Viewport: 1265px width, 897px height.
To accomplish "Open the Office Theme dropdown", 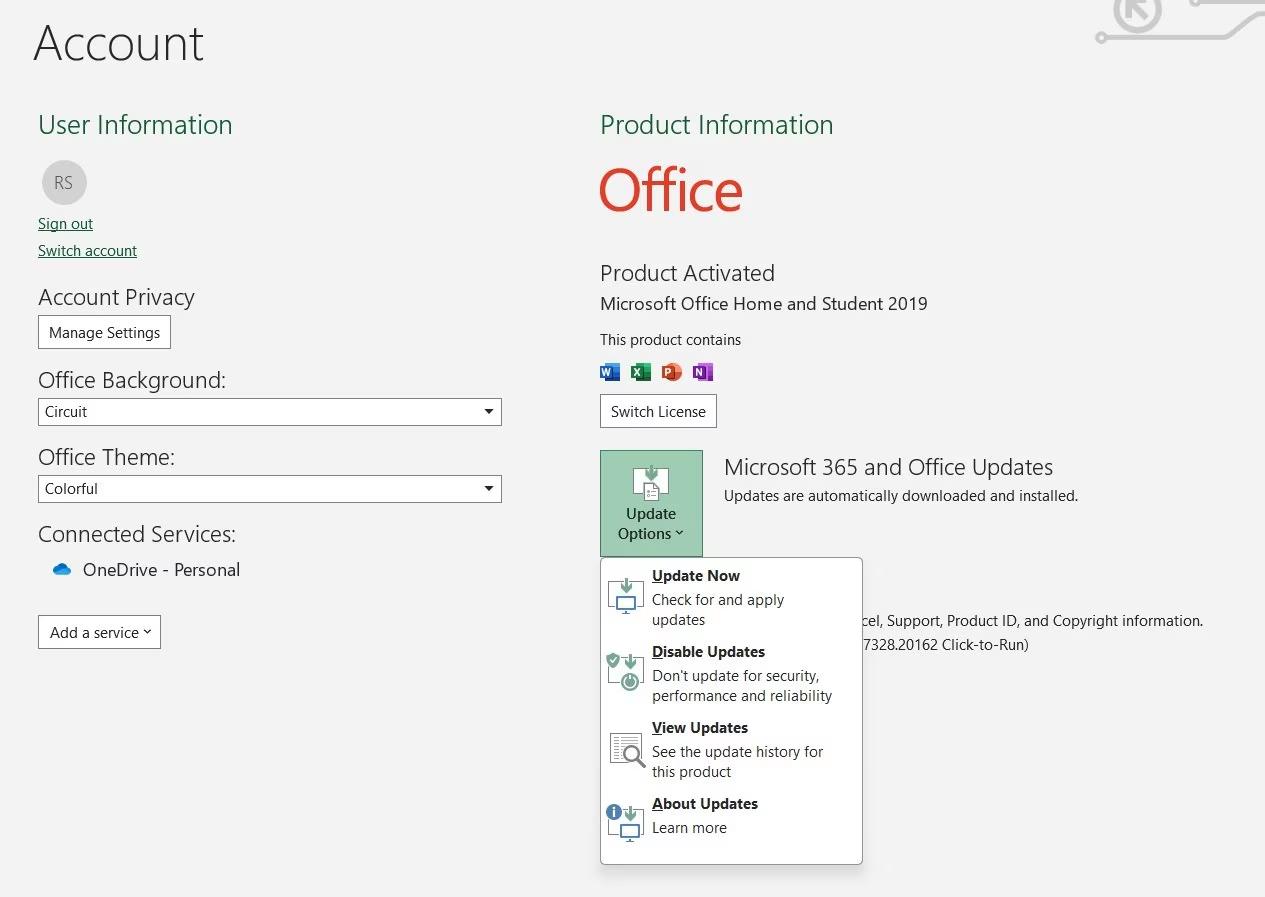I will click(270, 489).
